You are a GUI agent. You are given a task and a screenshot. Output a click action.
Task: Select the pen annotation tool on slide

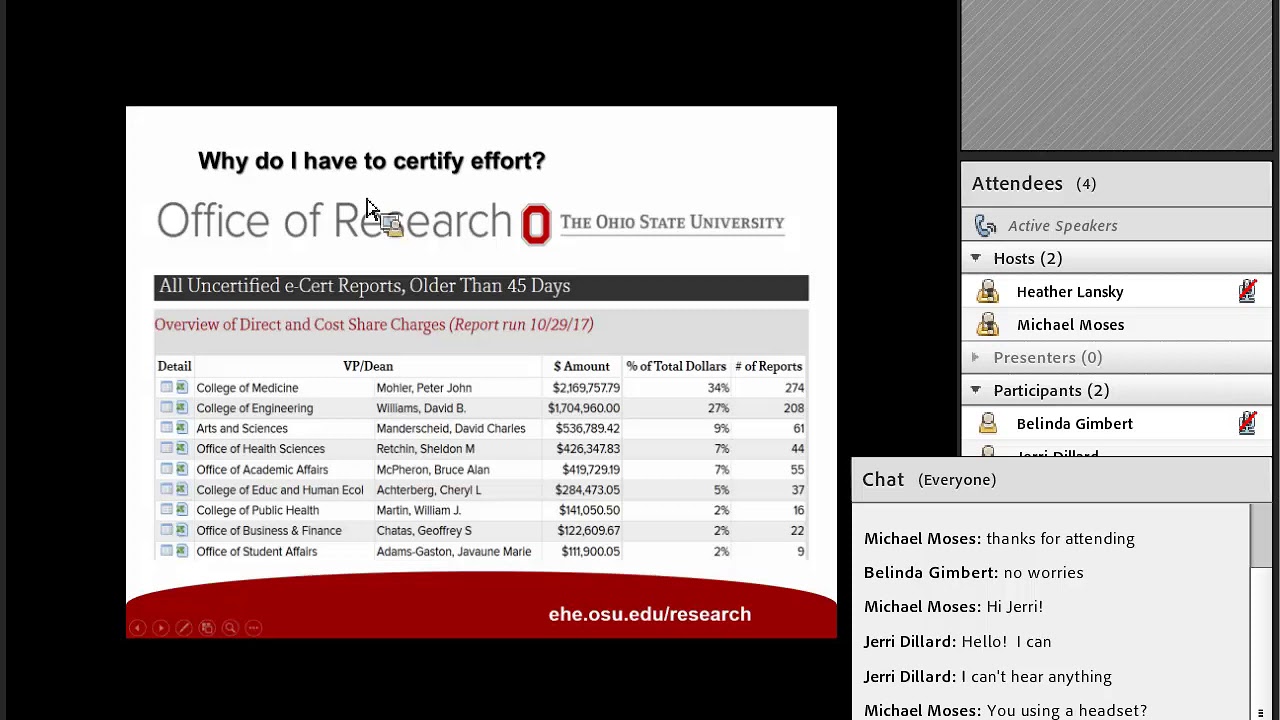pos(184,628)
